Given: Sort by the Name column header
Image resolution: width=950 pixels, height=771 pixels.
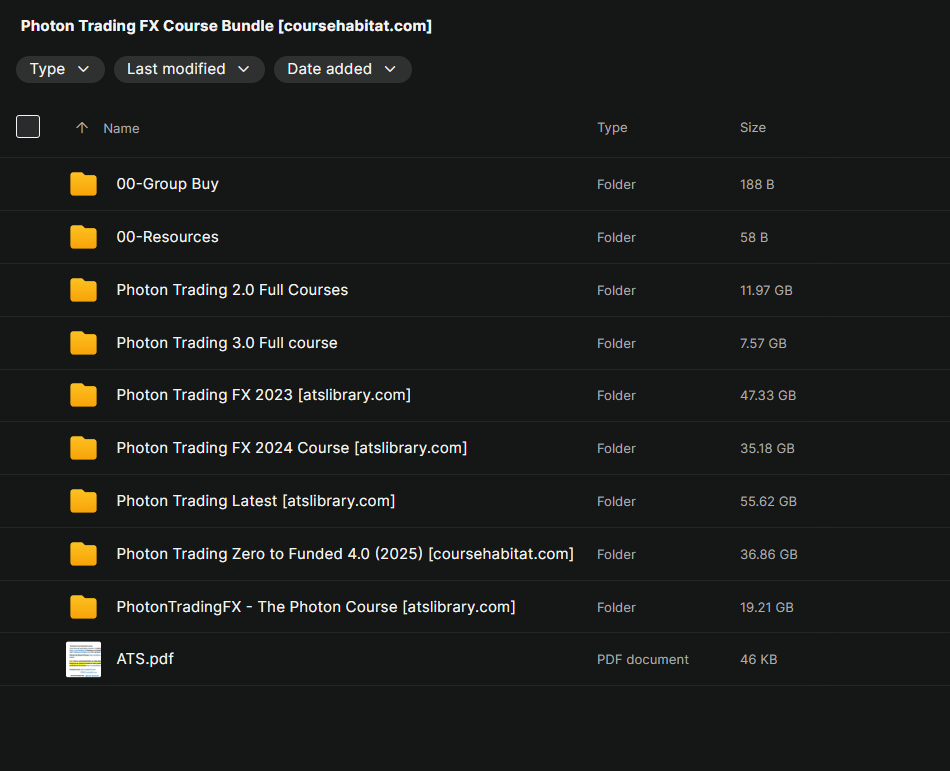Looking at the screenshot, I should pos(121,128).
